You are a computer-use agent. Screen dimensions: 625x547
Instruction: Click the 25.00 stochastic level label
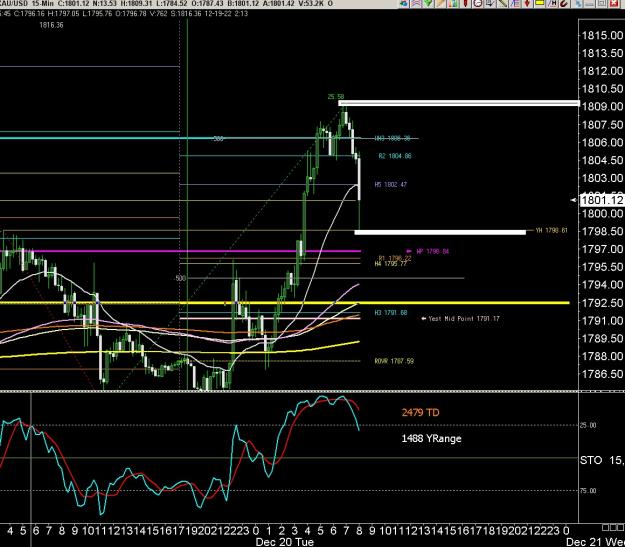pyautogui.click(x=588, y=425)
